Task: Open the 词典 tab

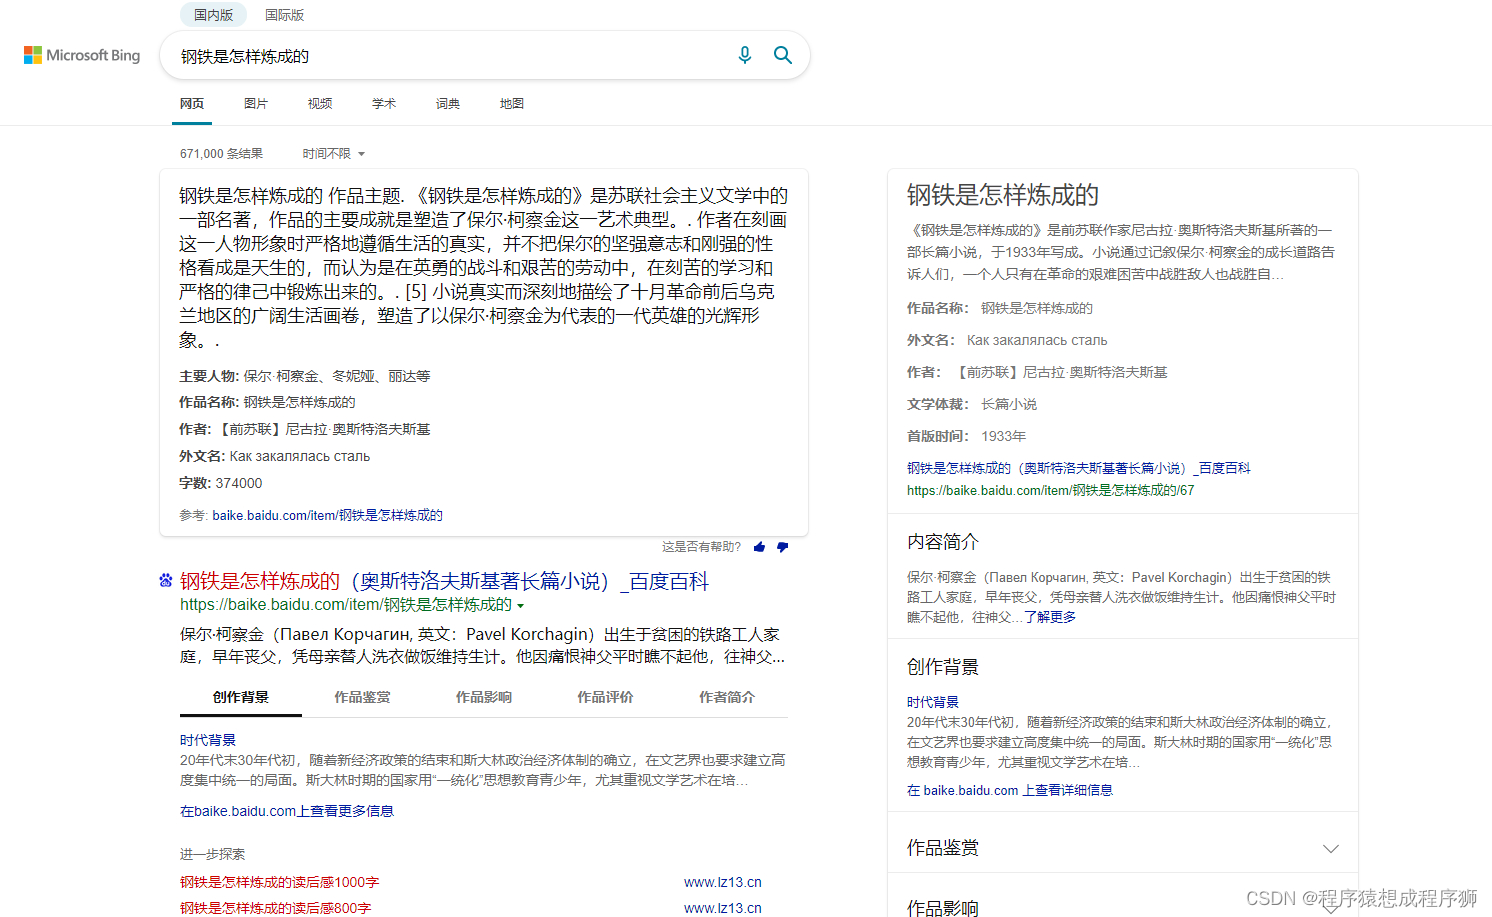Action: tap(448, 104)
